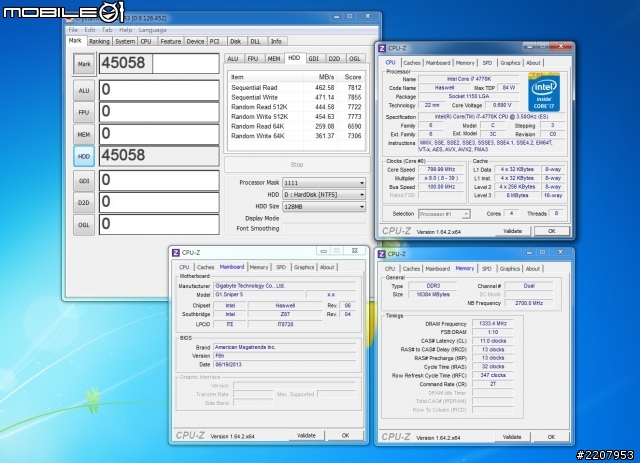
Task: Select the MEM results sub-tab
Action: point(274,59)
